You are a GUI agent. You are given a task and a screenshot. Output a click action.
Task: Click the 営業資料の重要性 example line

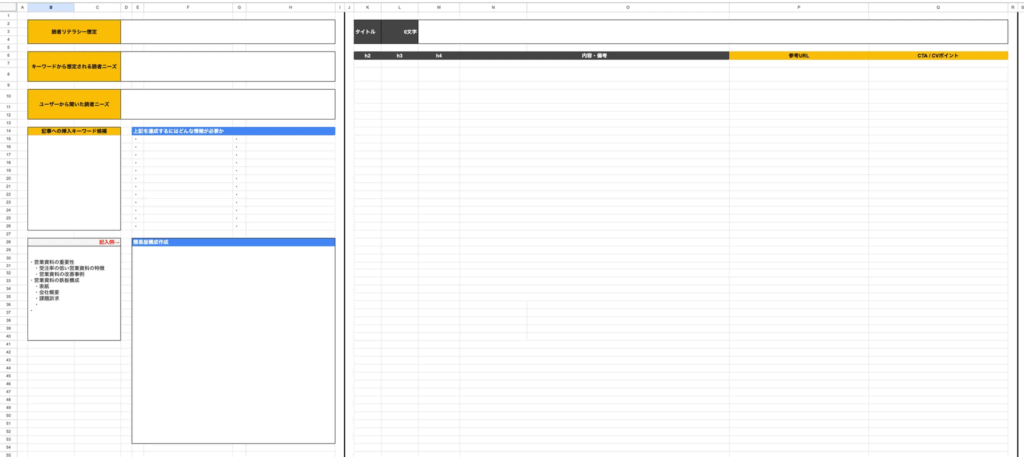click(54, 262)
